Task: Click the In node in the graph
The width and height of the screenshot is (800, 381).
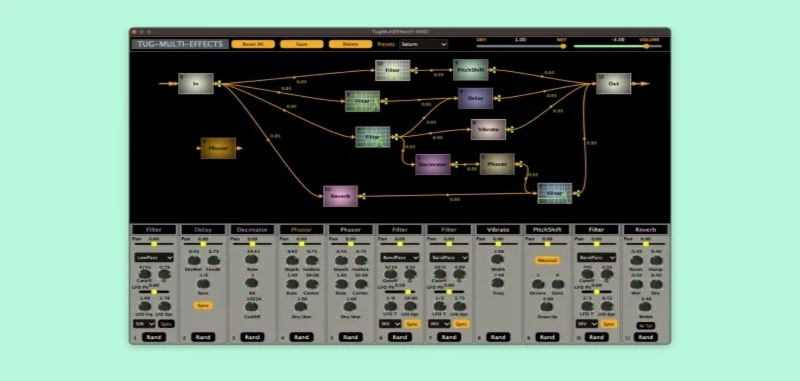Action: pyautogui.click(x=195, y=83)
